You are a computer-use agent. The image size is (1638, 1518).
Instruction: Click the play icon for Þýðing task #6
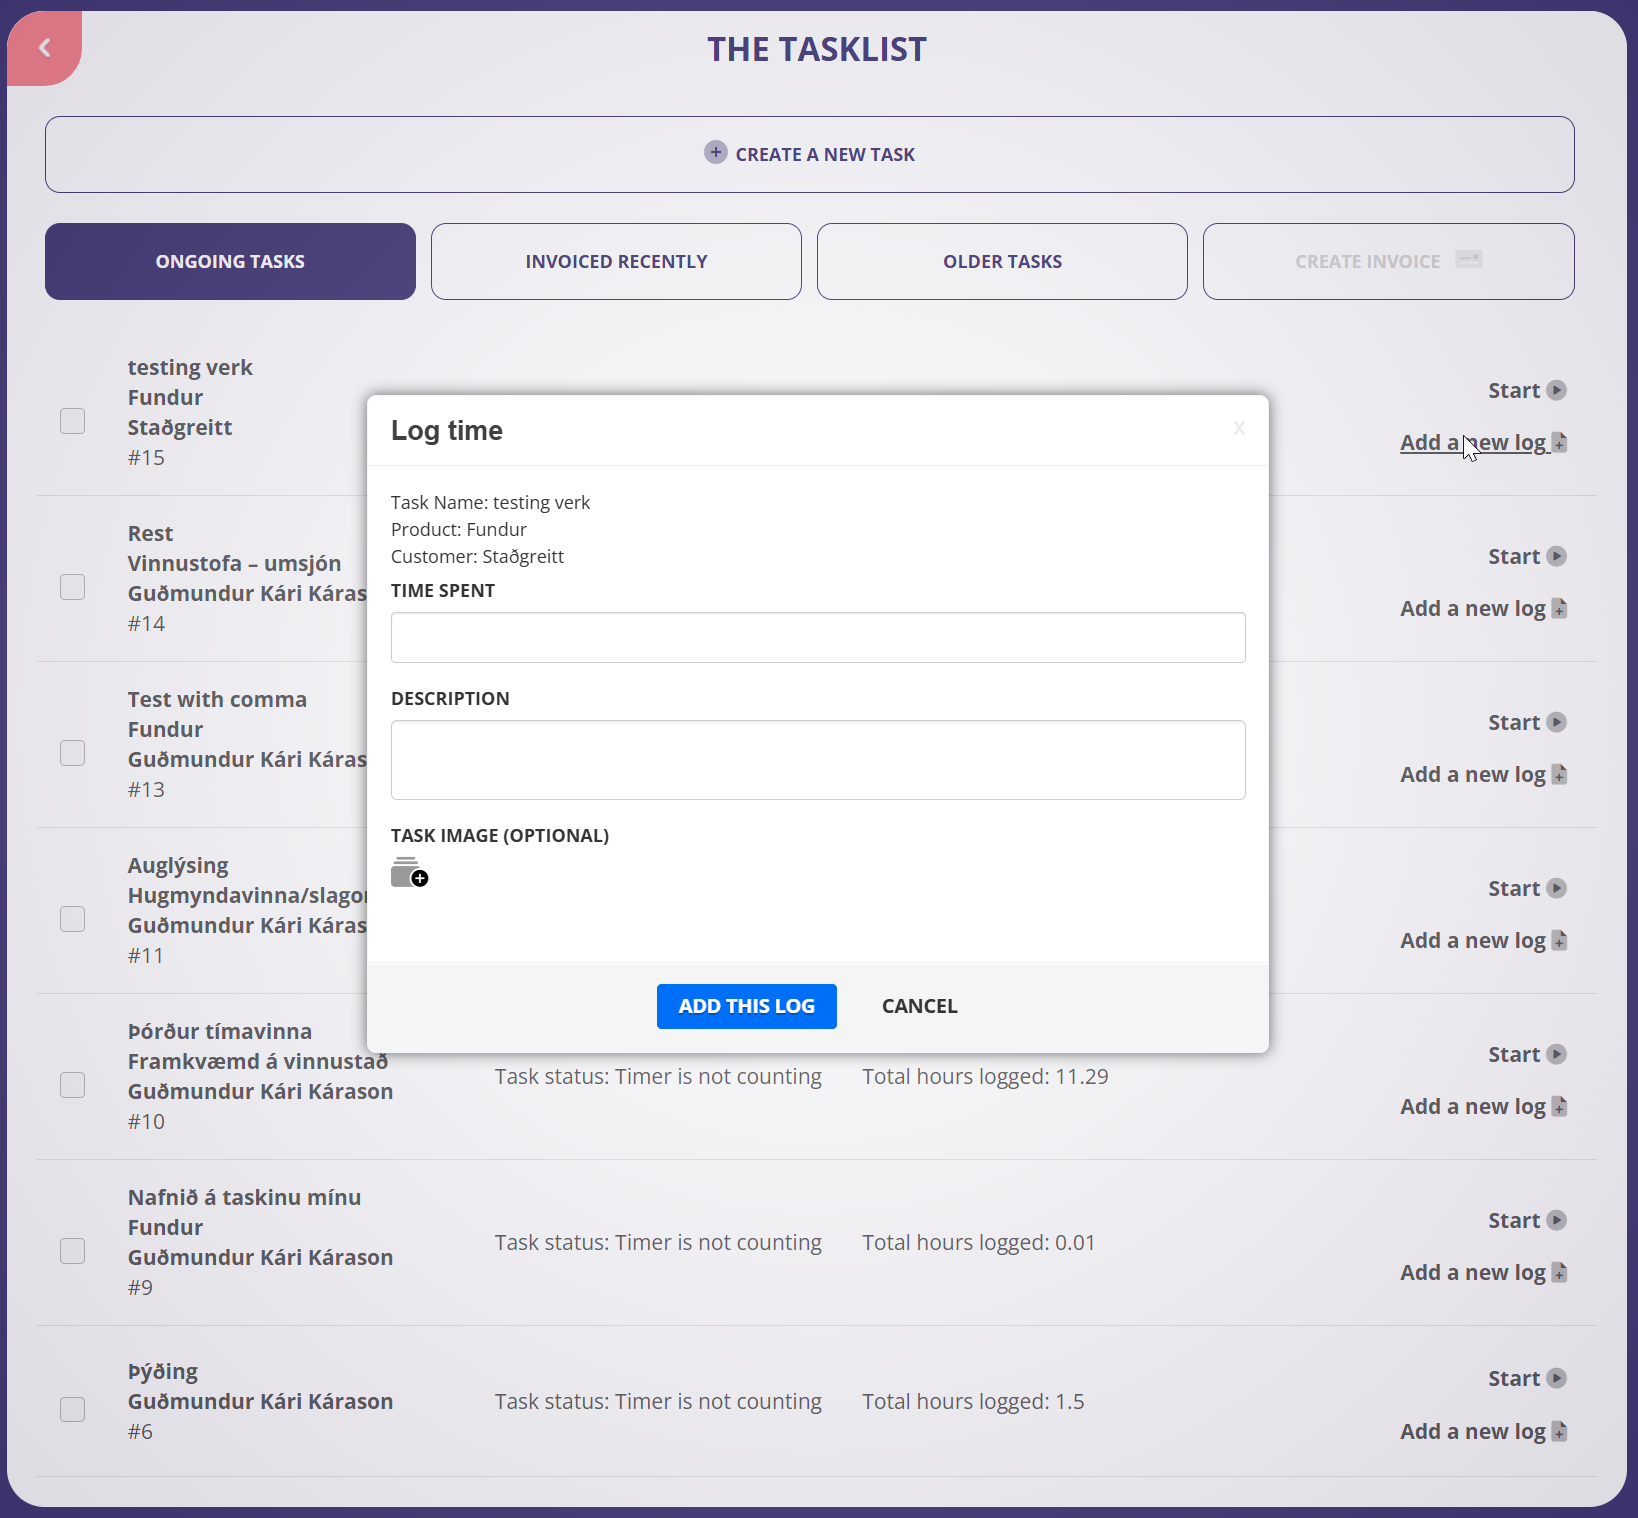click(x=1557, y=1378)
